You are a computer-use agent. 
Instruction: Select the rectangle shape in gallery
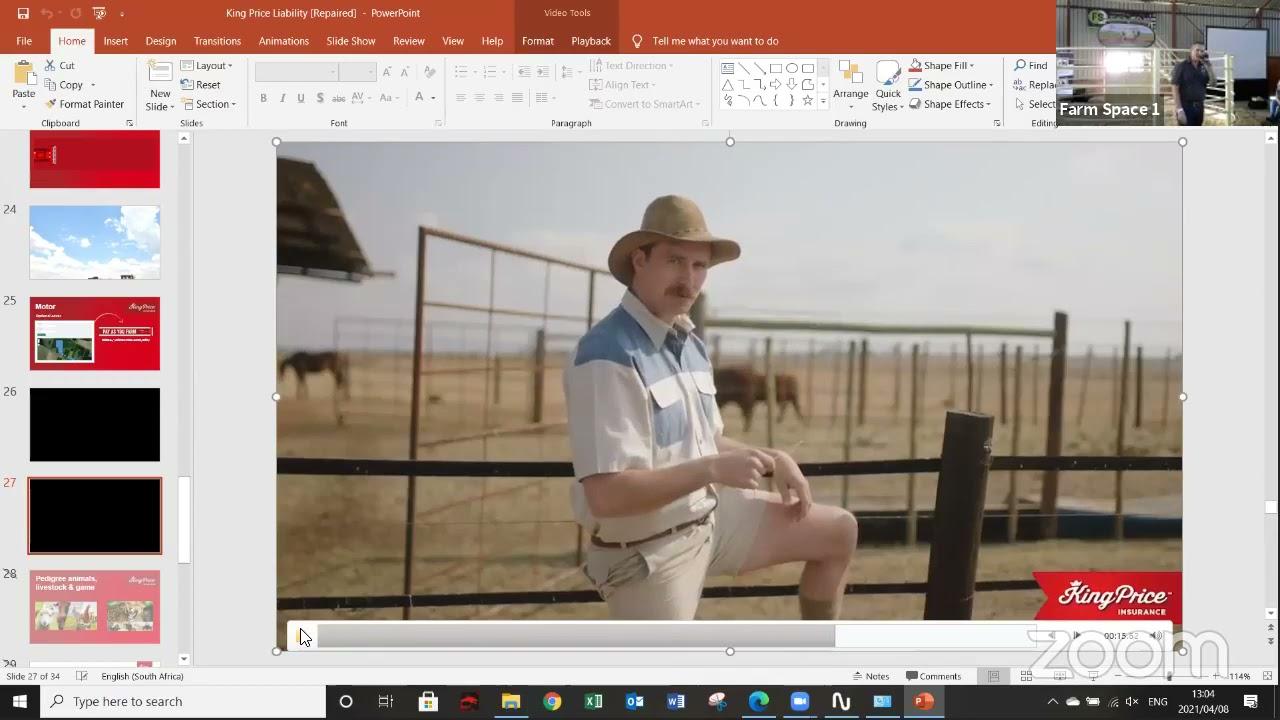pos(776,69)
